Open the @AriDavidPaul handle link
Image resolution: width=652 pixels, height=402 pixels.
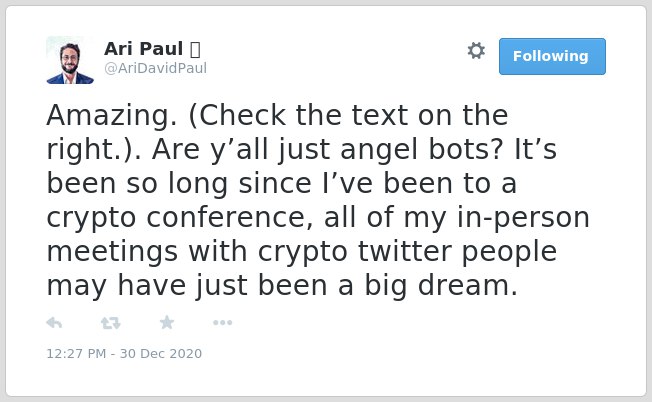(155, 68)
